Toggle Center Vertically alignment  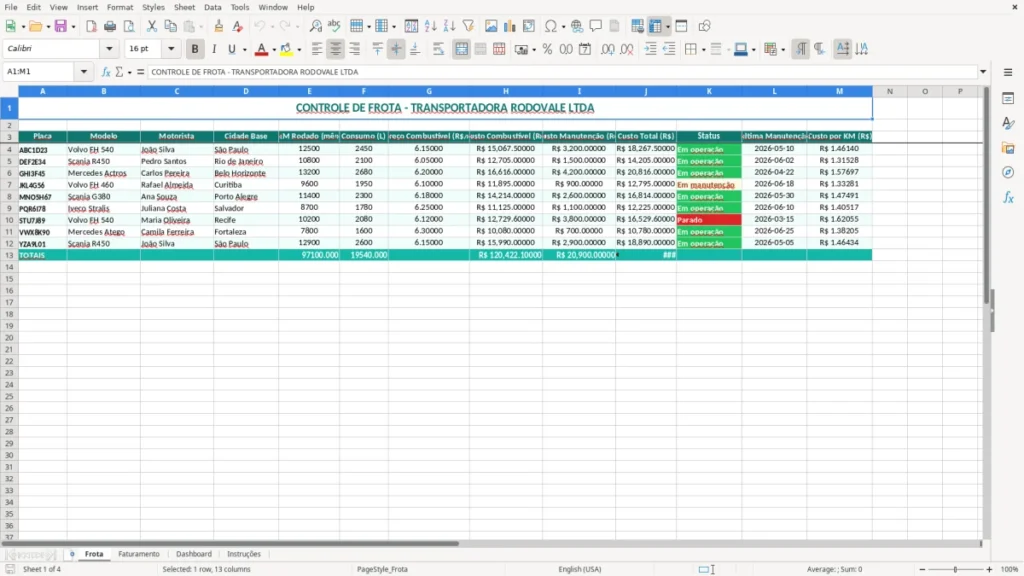click(396, 49)
